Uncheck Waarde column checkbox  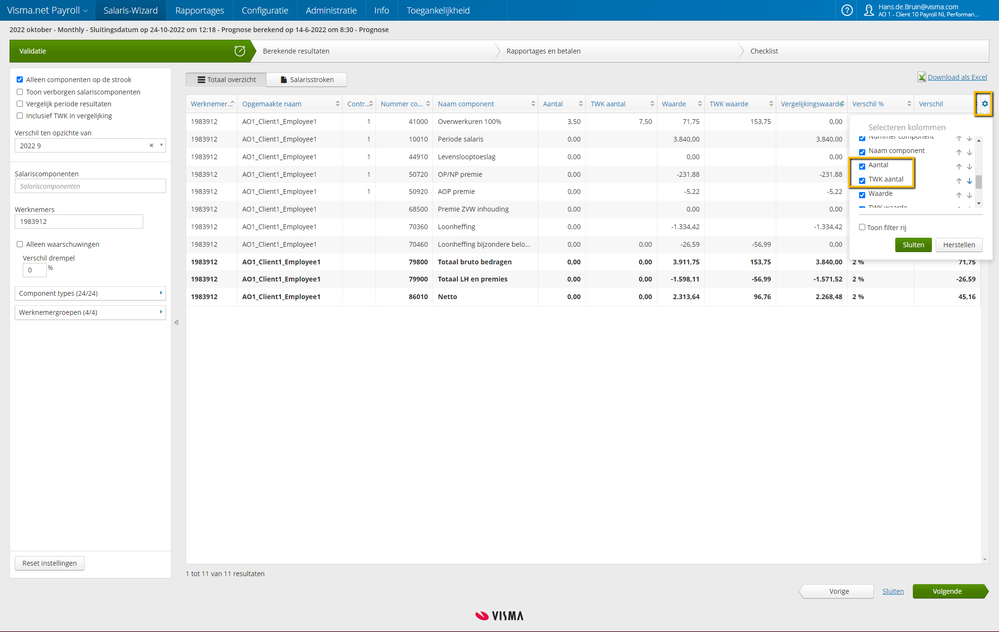pyautogui.click(x=862, y=194)
